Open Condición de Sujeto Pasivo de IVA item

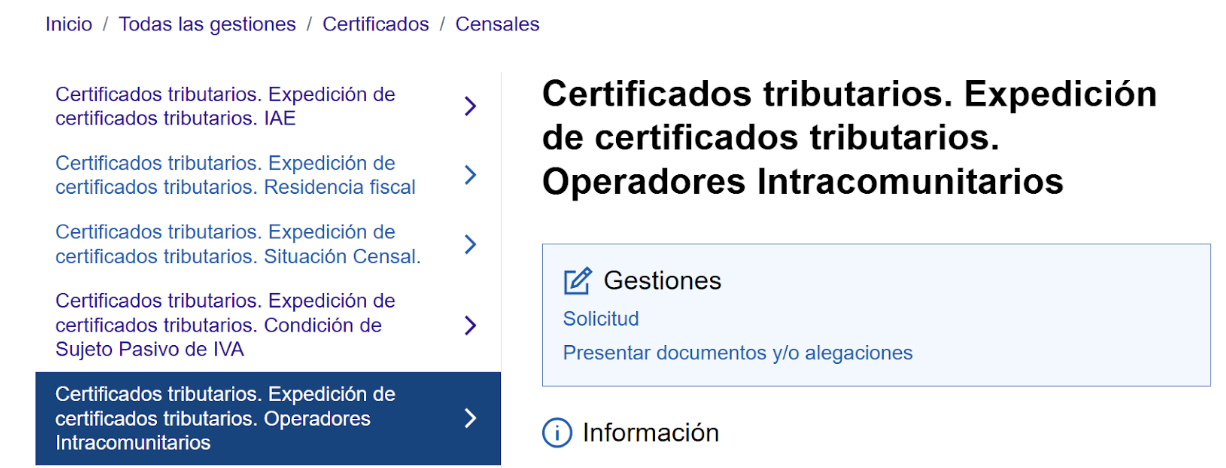point(268,325)
